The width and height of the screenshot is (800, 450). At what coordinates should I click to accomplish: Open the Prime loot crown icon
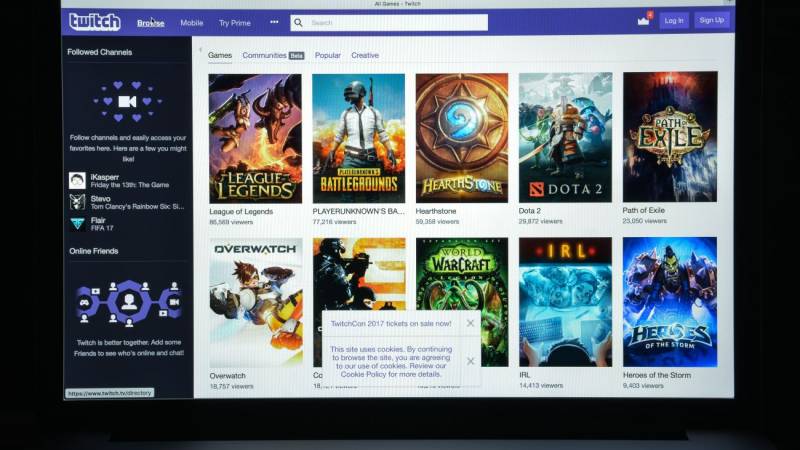click(643, 20)
